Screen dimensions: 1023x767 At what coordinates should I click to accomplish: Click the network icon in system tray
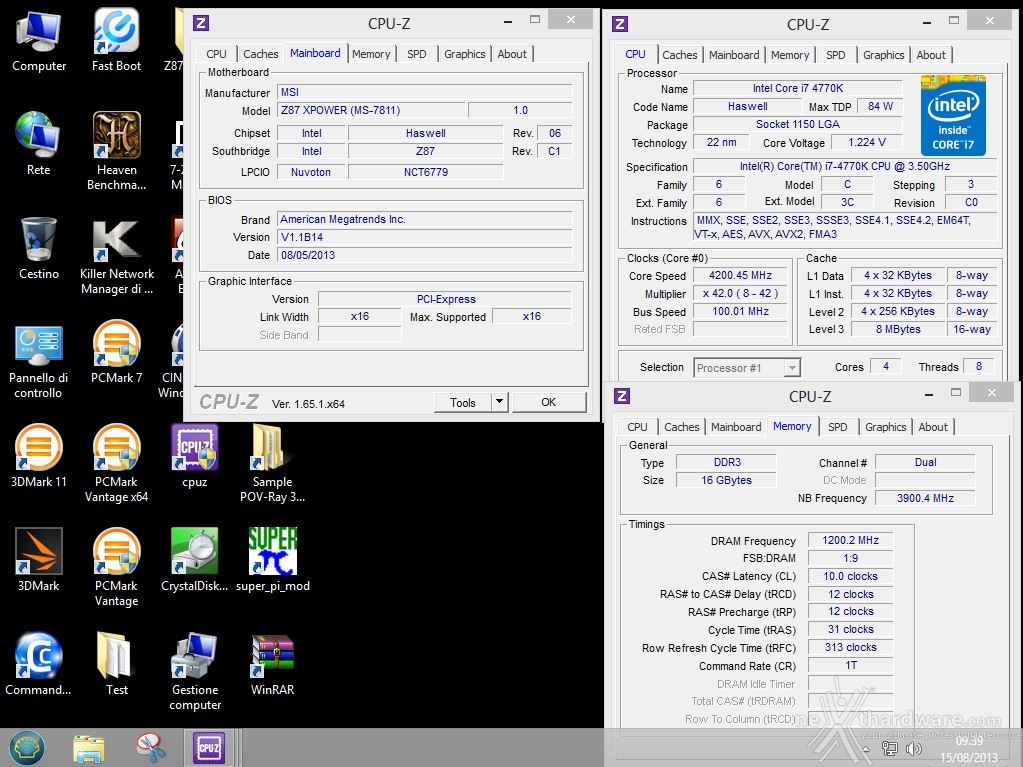click(x=889, y=749)
